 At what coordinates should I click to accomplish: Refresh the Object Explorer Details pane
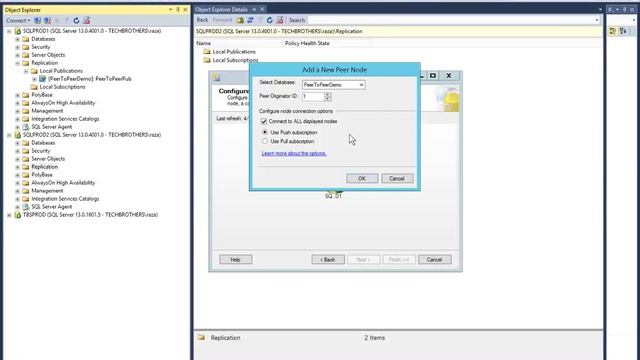269,20
